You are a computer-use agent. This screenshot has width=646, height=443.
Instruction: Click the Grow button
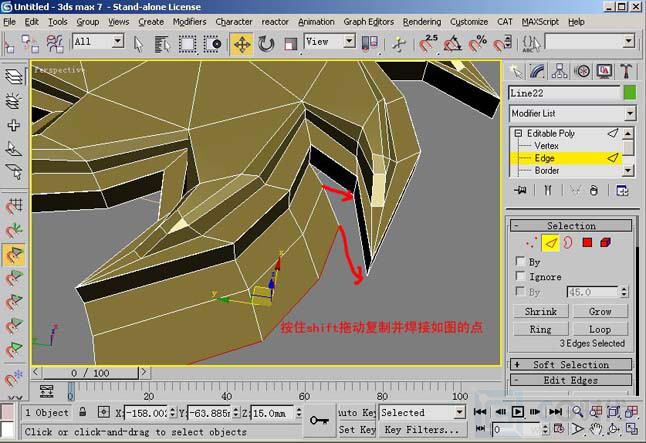coord(600,311)
